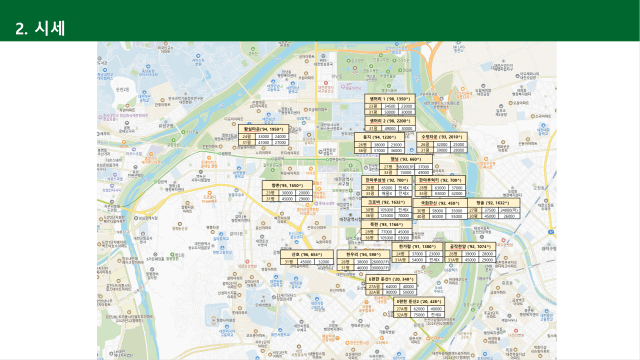The height and width of the screenshot is (360, 640).
Task: Select the 수정타운 ('93, 2010) table header
Action: click(442, 137)
